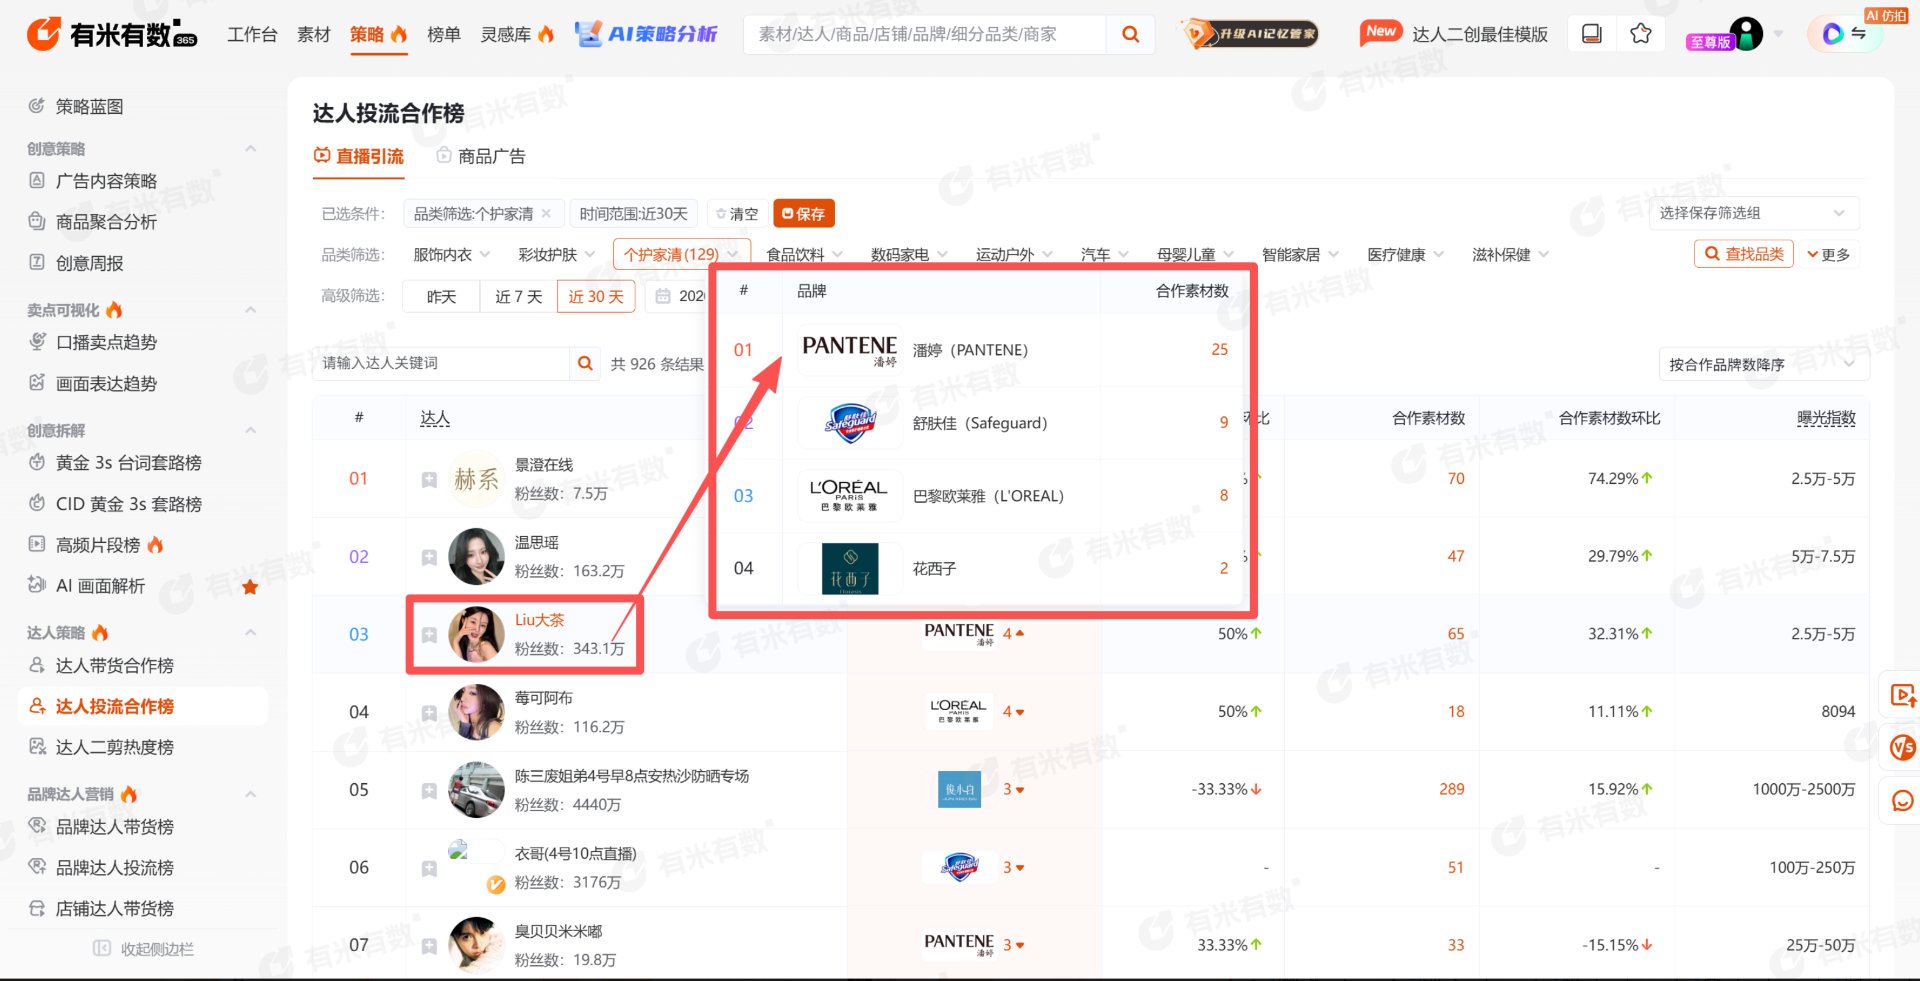Select the 近 7 天 time range
Image resolution: width=1920 pixels, height=981 pixels.
pos(518,296)
